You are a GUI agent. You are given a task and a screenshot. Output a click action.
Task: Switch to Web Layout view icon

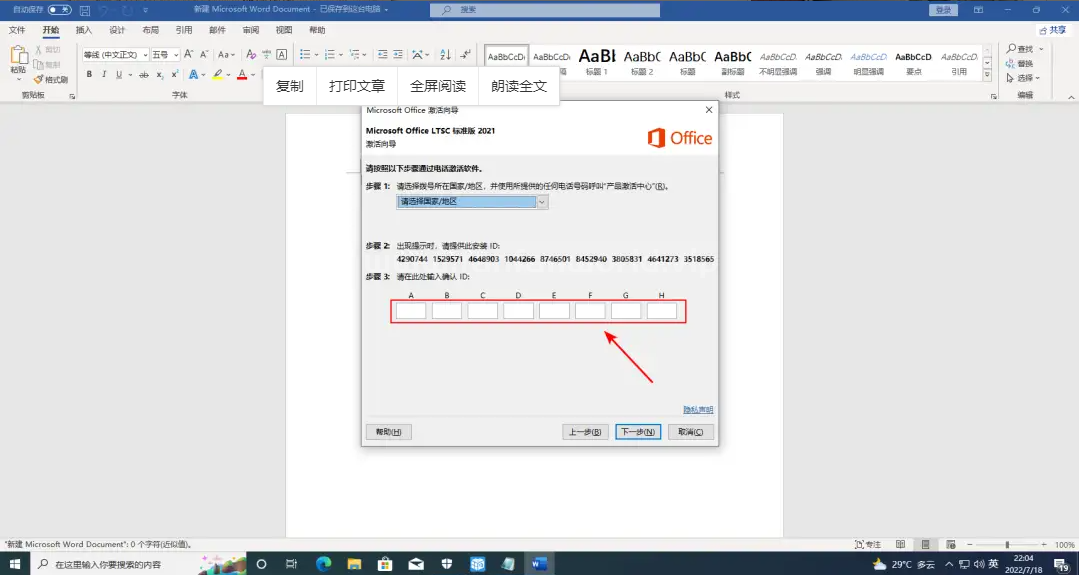(x=950, y=545)
